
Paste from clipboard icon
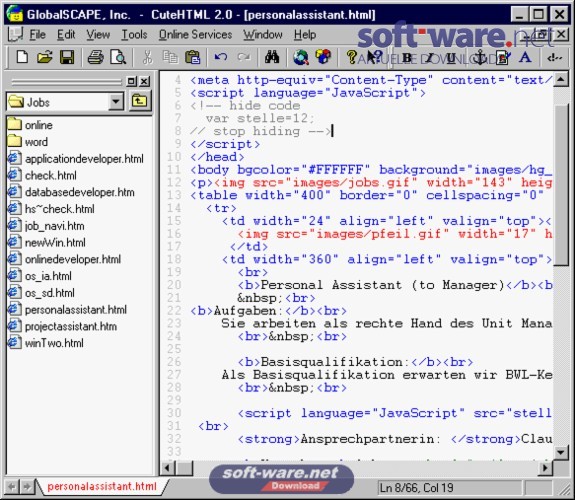pos(192,57)
